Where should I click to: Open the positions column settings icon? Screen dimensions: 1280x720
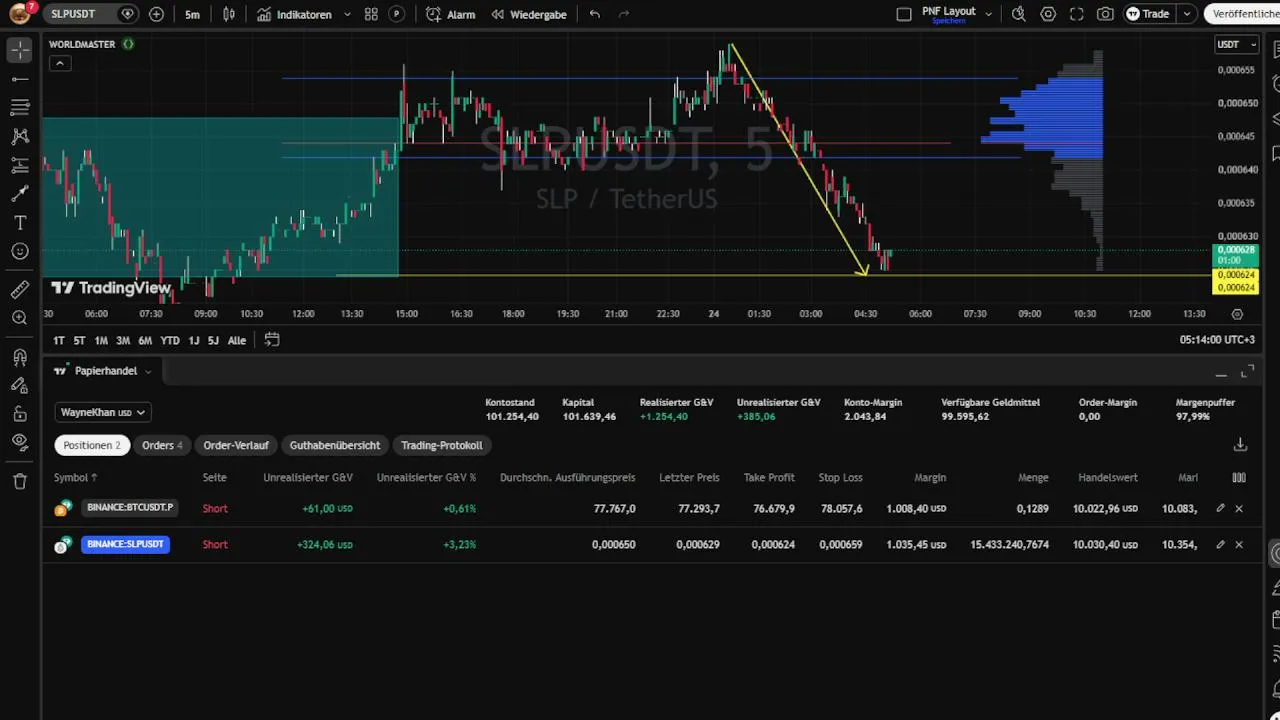click(1239, 477)
